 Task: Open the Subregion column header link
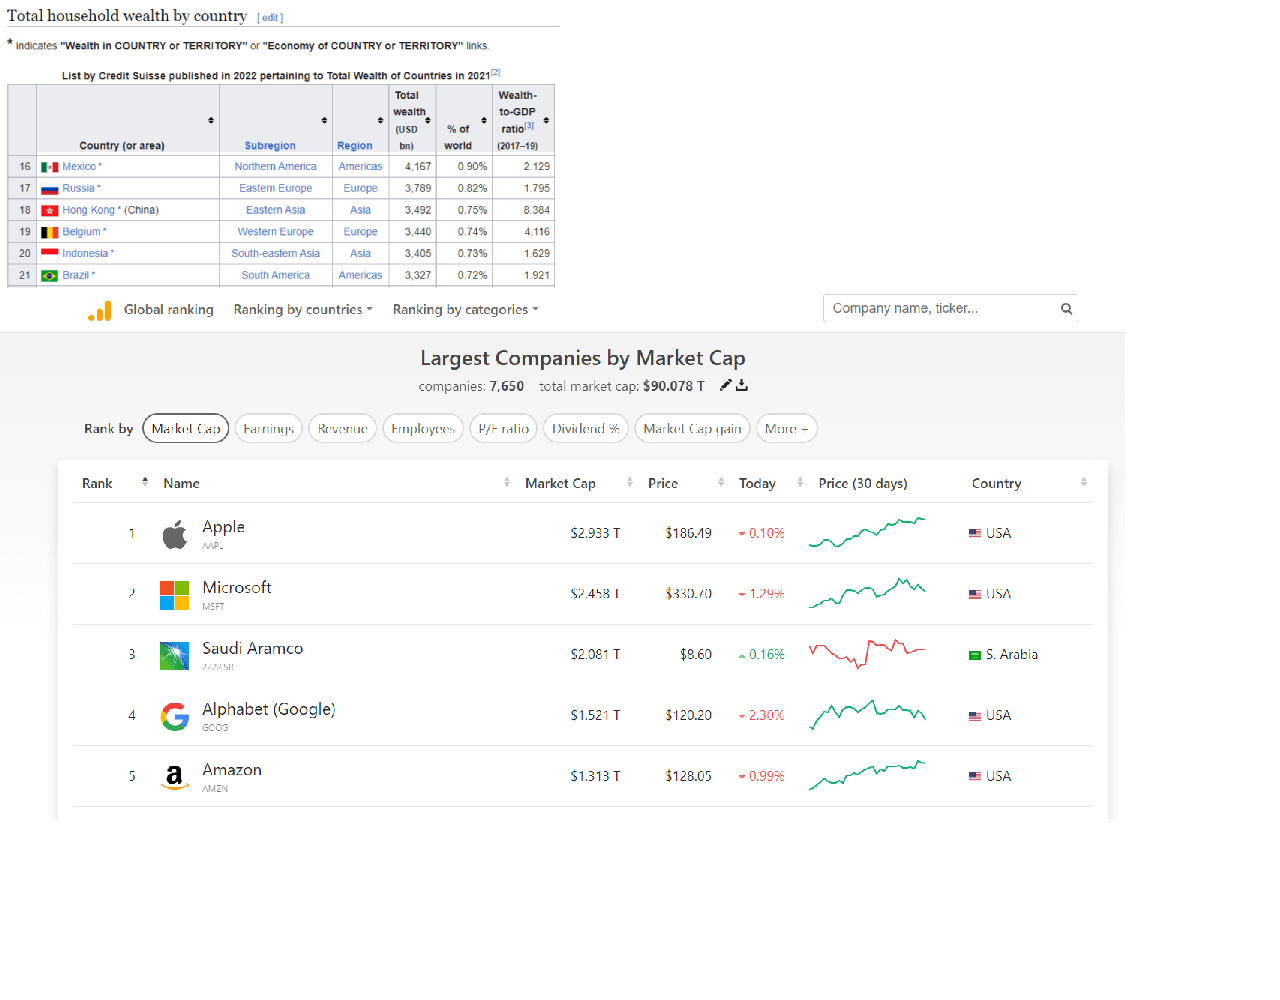[x=270, y=146]
